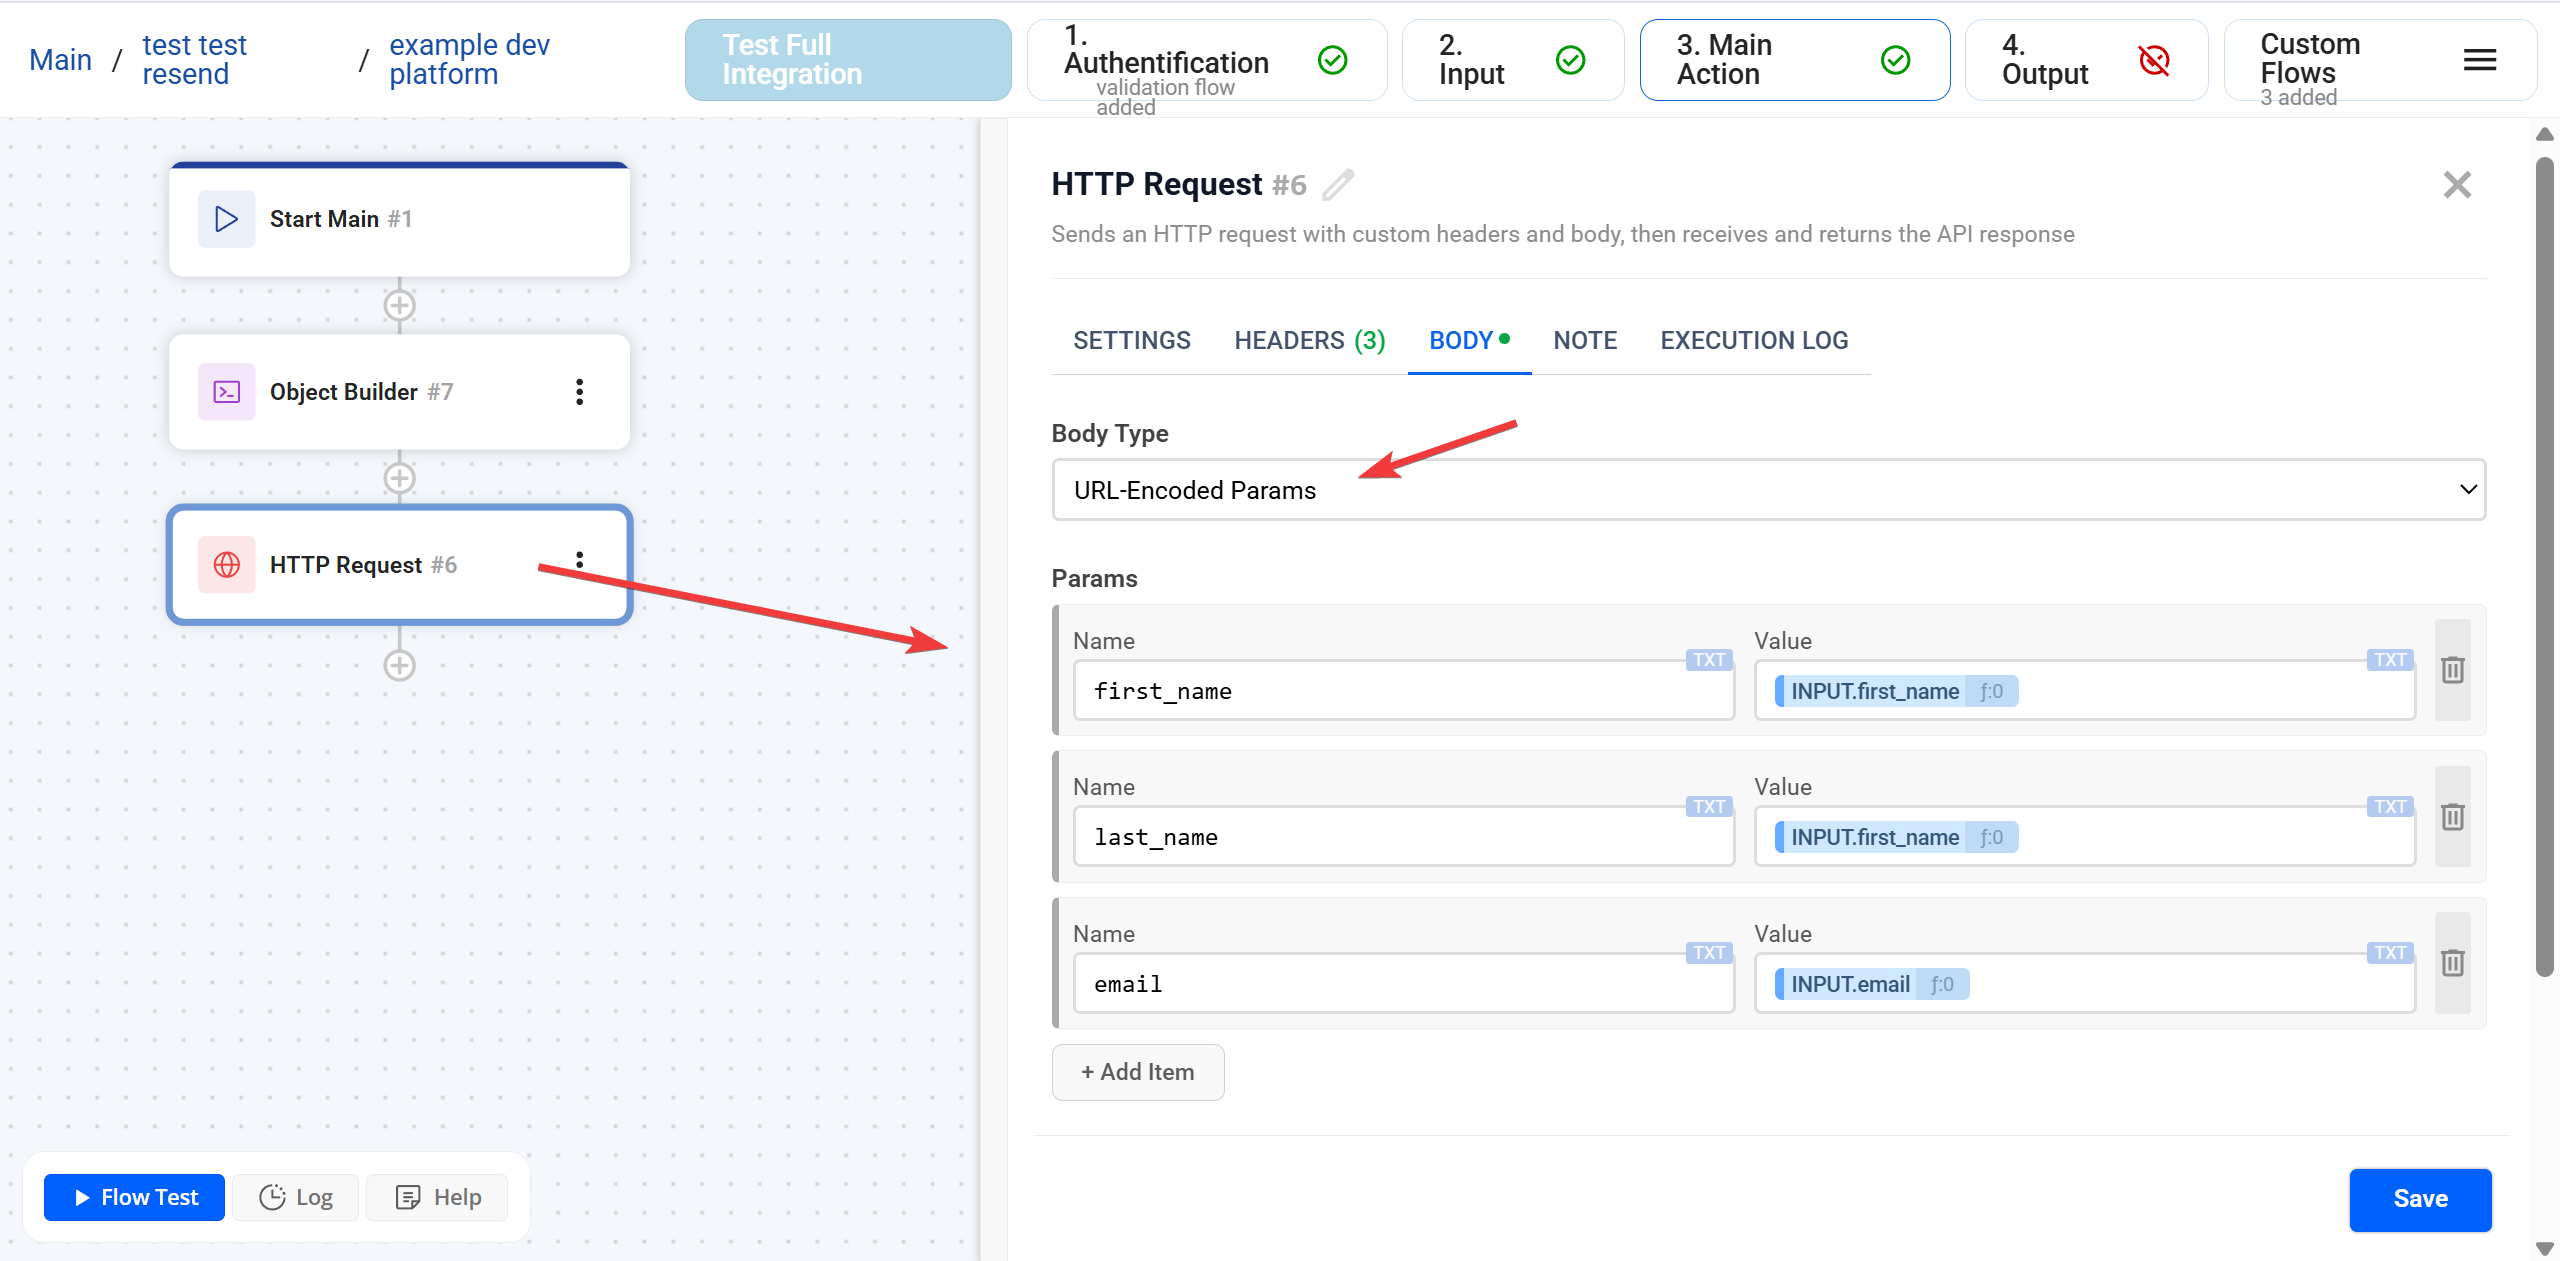Open the three-dot menu on HTTP Request node
The width and height of the screenshot is (2560, 1261).
click(x=580, y=561)
